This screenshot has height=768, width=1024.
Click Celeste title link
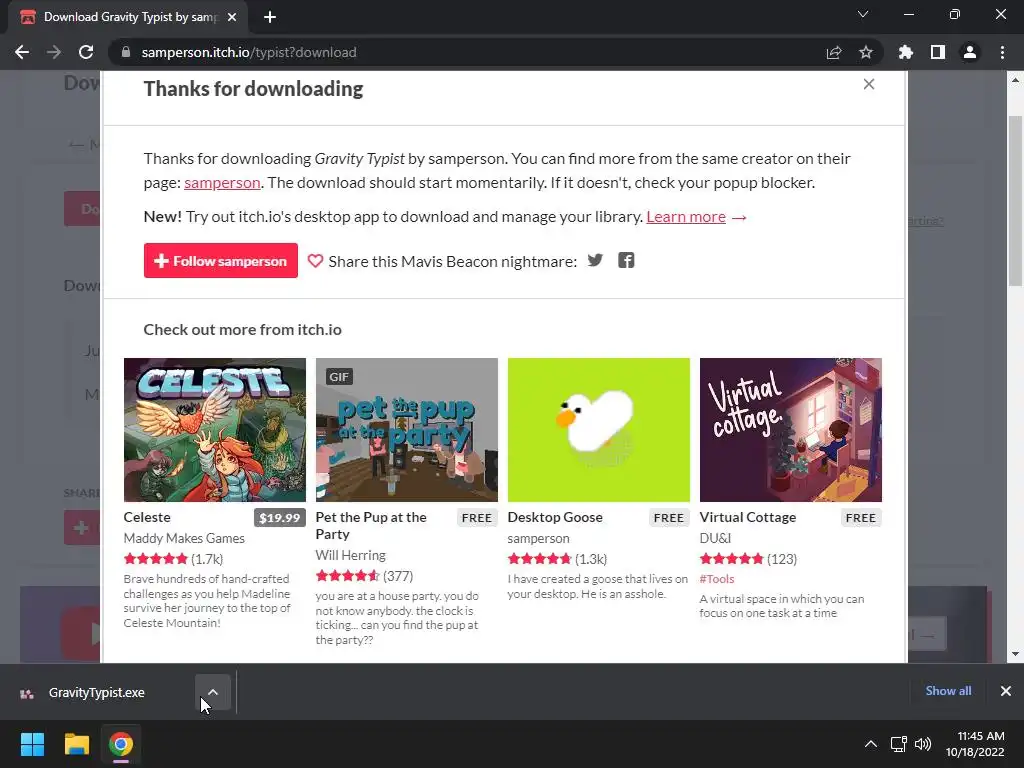click(x=147, y=517)
